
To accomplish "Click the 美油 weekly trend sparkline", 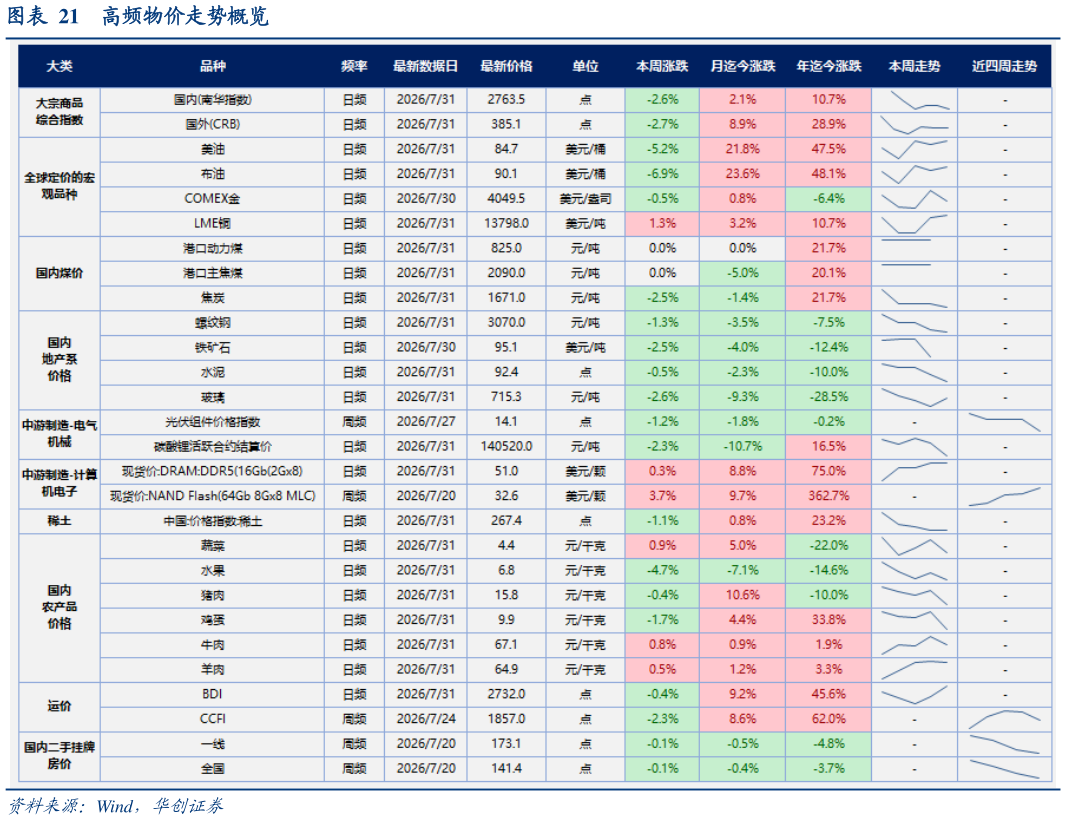I will tap(914, 150).
